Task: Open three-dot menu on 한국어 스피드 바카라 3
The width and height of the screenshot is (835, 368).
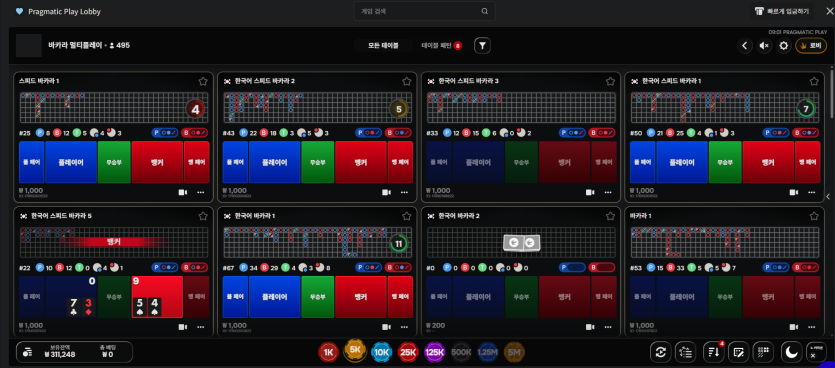Action: pos(608,192)
